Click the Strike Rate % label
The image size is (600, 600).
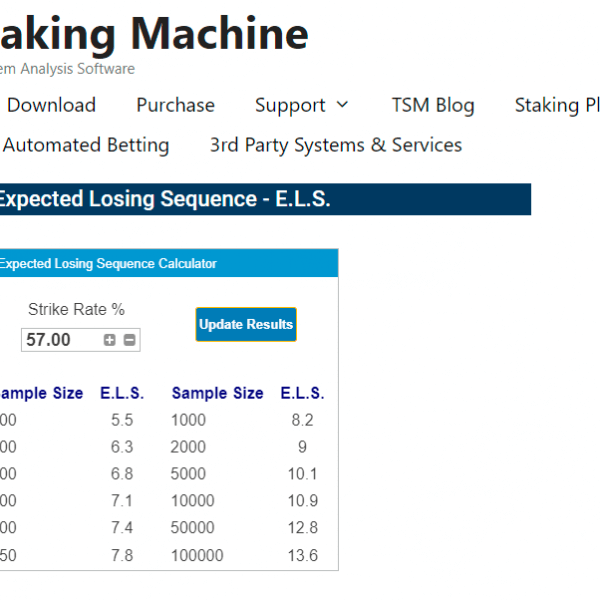tap(77, 309)
